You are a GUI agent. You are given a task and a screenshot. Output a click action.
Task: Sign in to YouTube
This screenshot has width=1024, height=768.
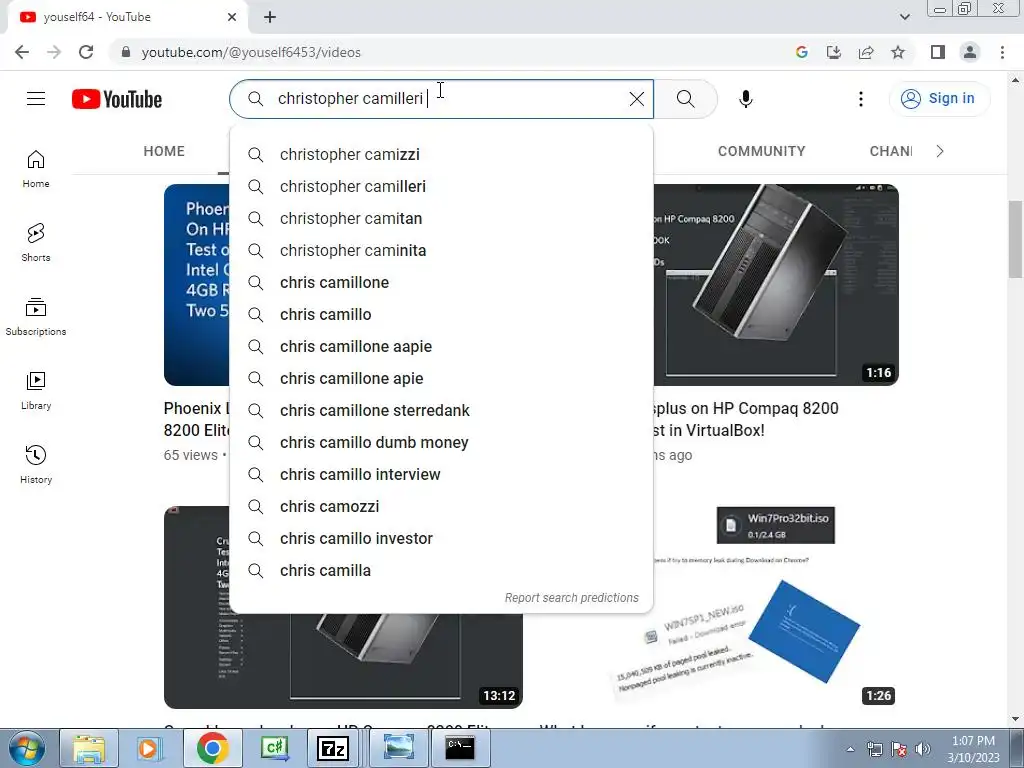click(x=939, y=99)
